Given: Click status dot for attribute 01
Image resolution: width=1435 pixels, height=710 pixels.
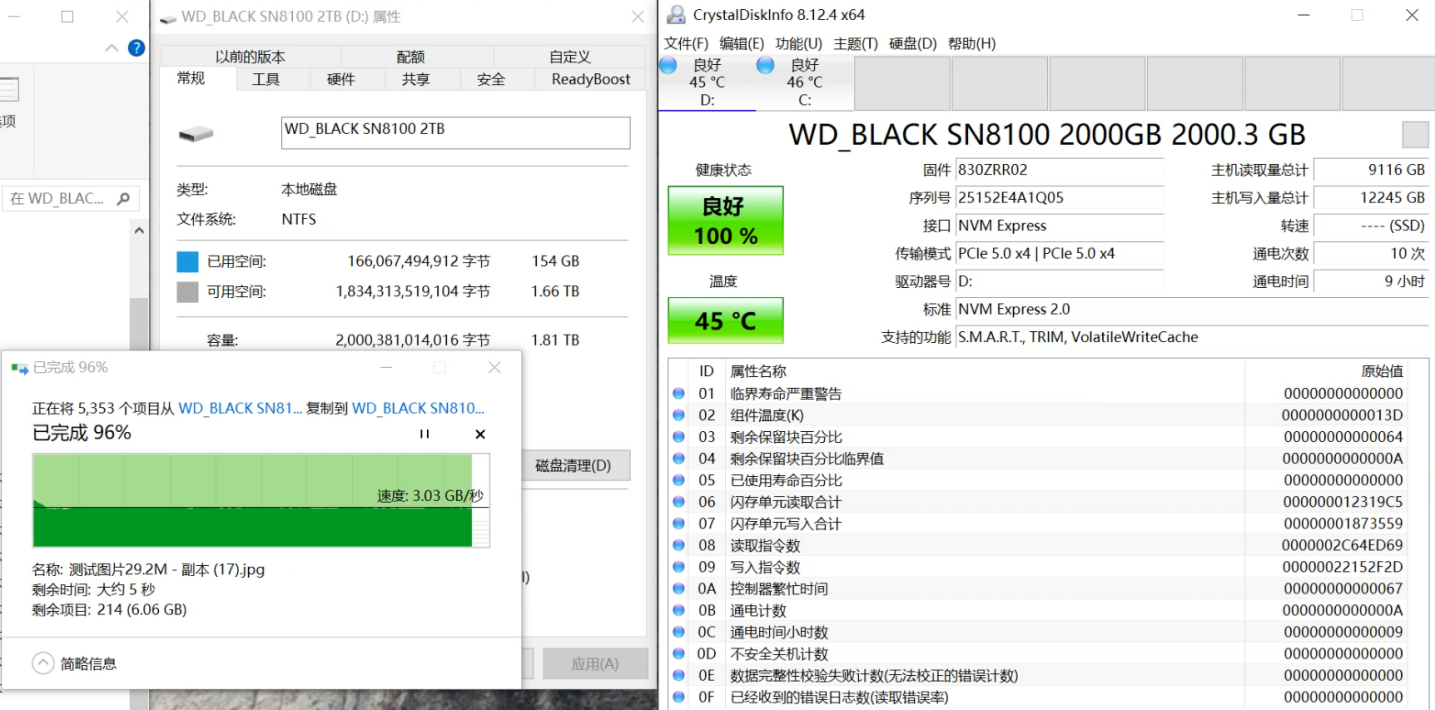Looking at the screenshot, I should point(680,394).
